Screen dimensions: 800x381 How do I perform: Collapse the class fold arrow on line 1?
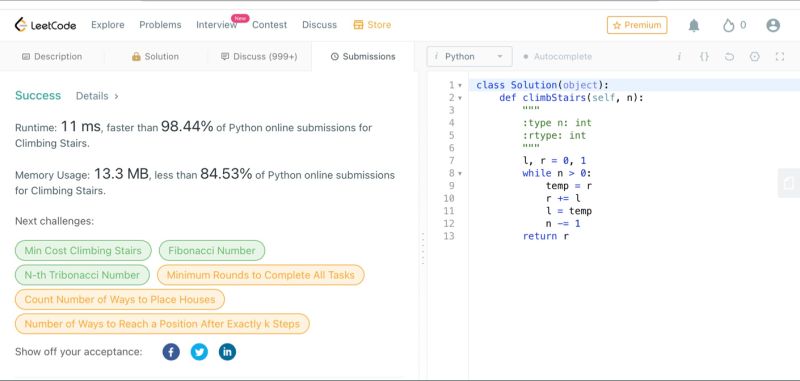460,85
